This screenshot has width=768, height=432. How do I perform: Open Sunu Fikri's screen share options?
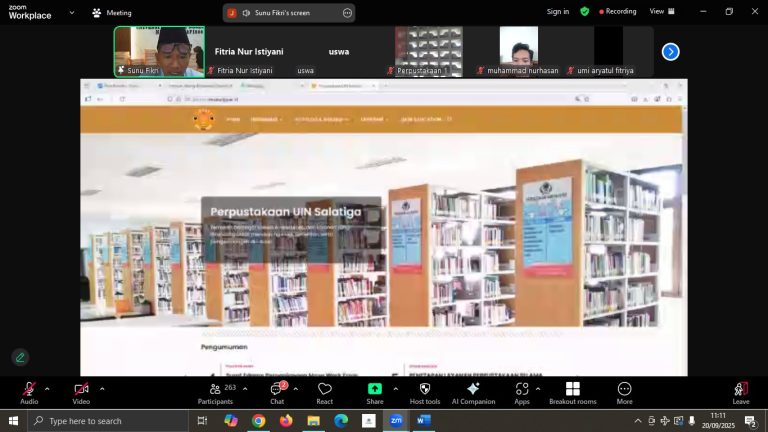coord(347,13)
